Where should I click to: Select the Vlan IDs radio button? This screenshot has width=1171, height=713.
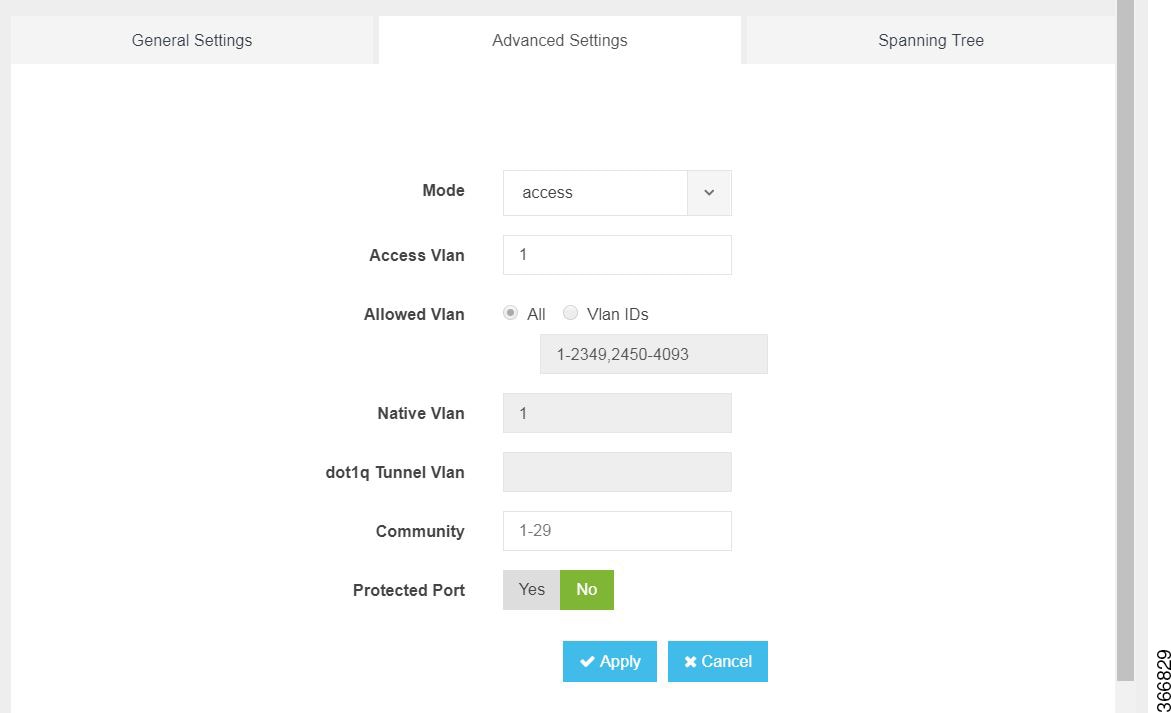tap(571, 313)
